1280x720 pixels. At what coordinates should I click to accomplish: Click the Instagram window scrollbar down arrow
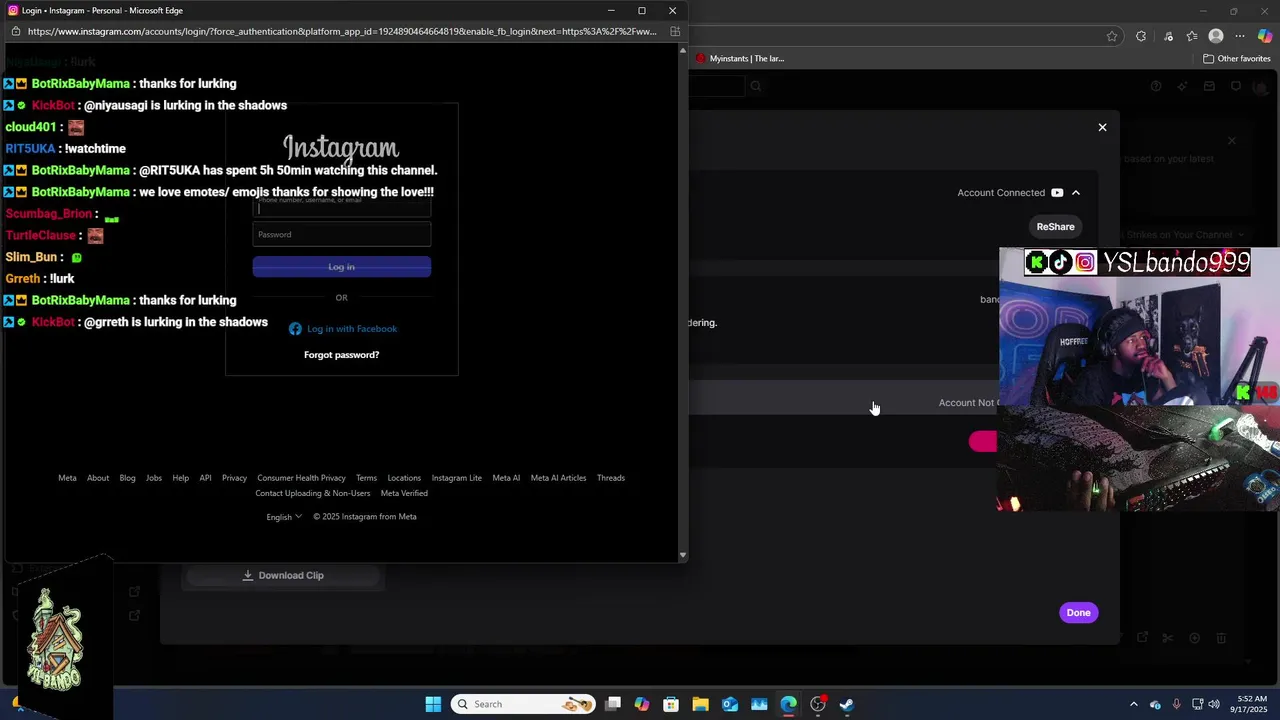click(x=683, y=555)
